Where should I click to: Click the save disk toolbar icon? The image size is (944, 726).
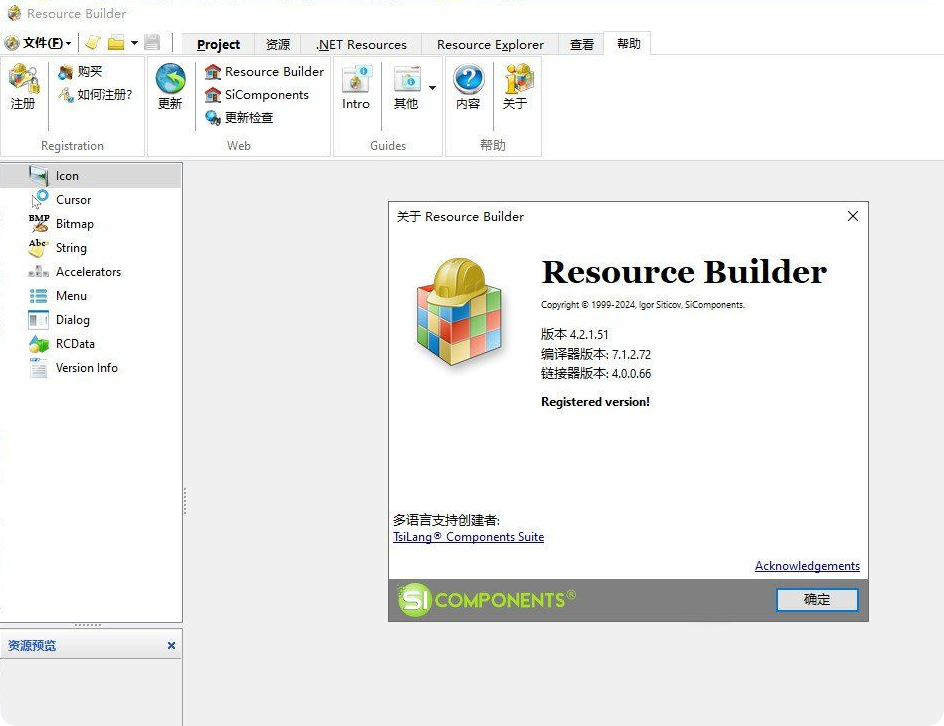(x=152, y=42)
